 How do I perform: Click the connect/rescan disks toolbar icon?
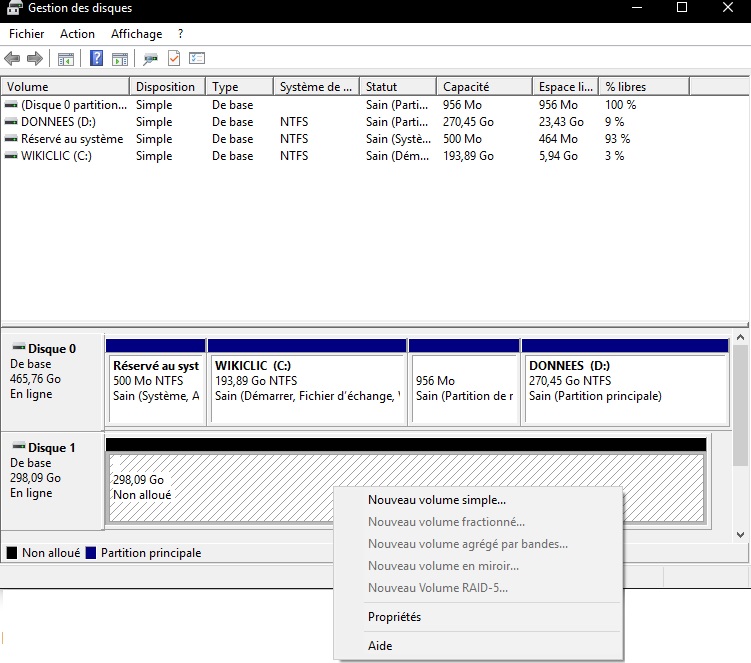pos(150,59)
